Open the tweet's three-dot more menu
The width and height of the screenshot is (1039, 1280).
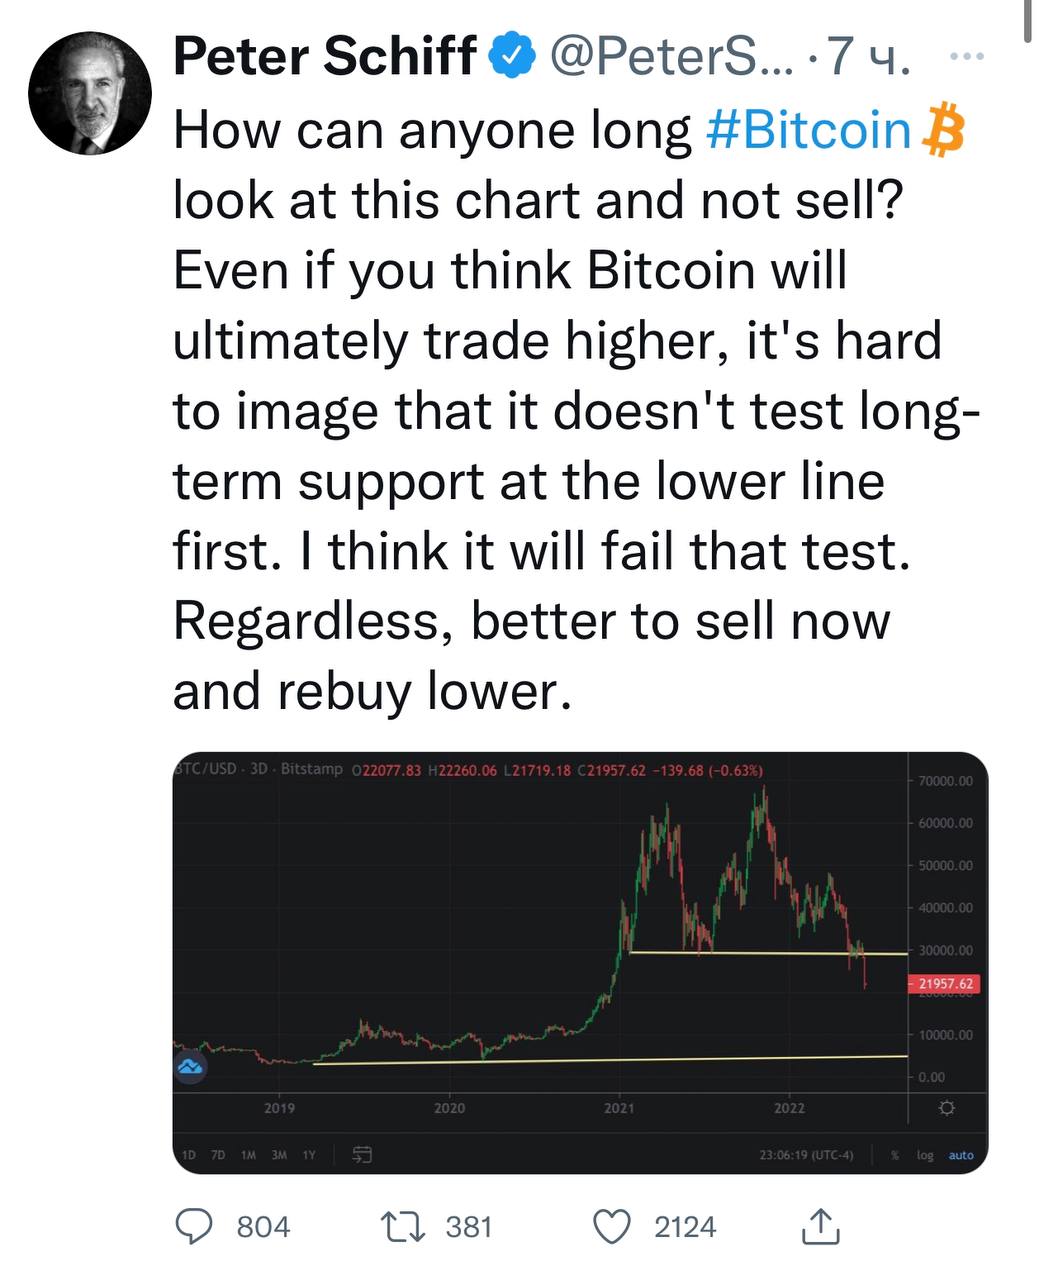pyautogui.click(x=968, y=57)
